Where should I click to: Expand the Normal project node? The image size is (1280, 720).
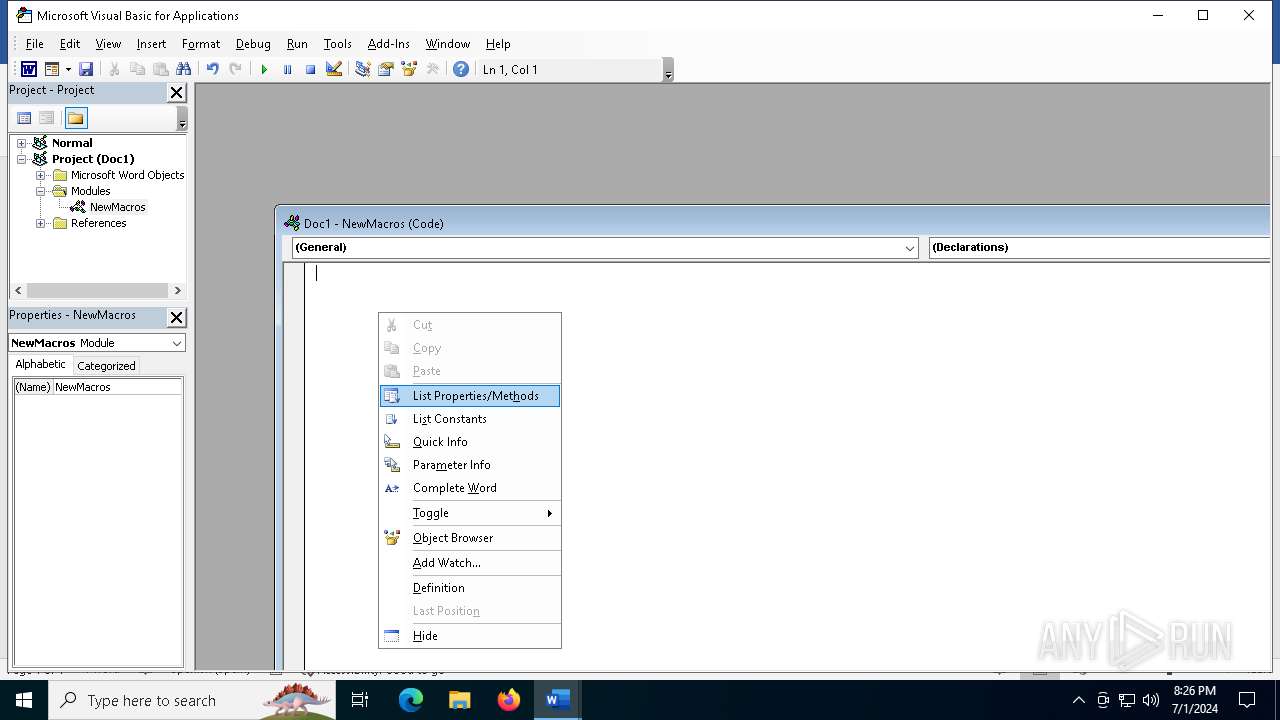tap(21, 143)
